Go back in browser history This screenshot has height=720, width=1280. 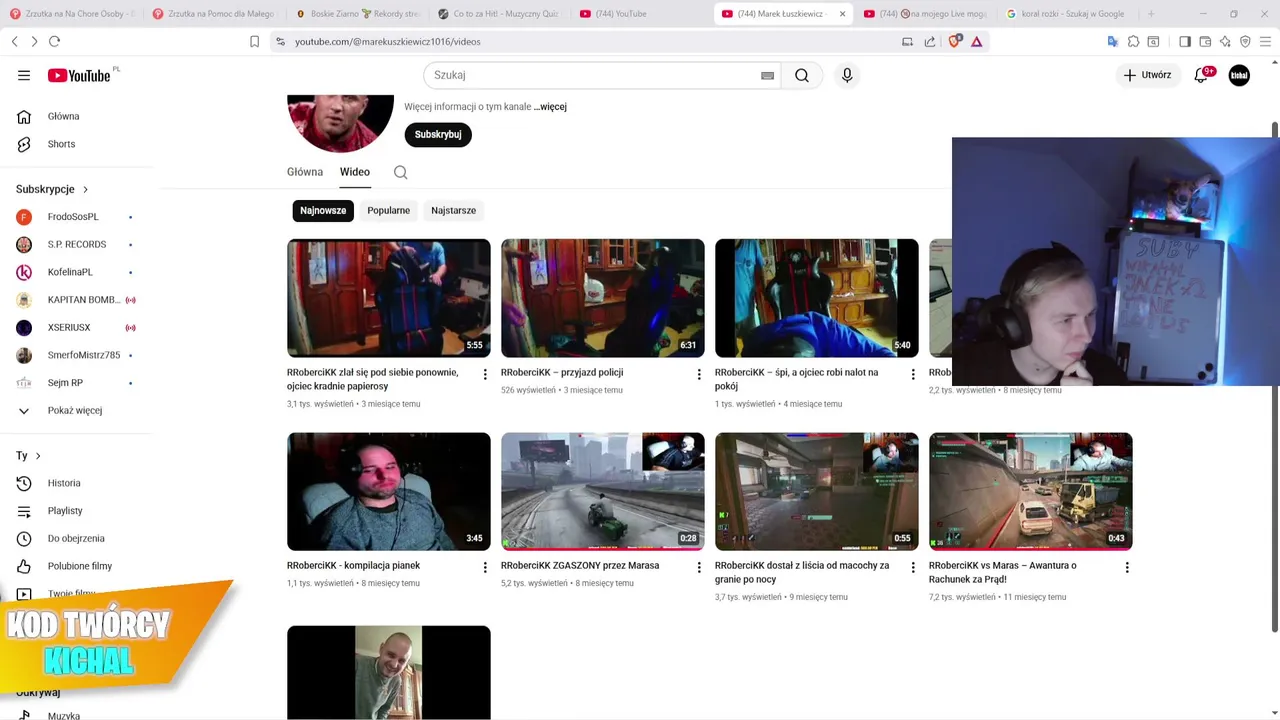[x=14, y=41]
